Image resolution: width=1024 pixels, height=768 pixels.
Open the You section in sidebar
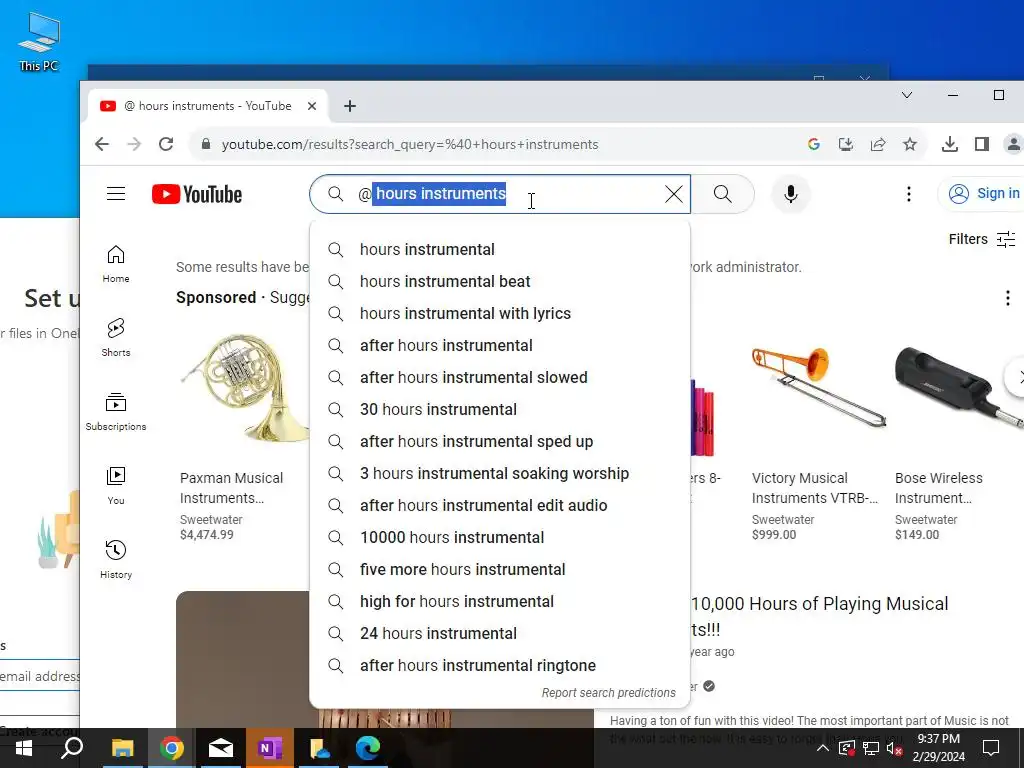(x=116, y=485)
